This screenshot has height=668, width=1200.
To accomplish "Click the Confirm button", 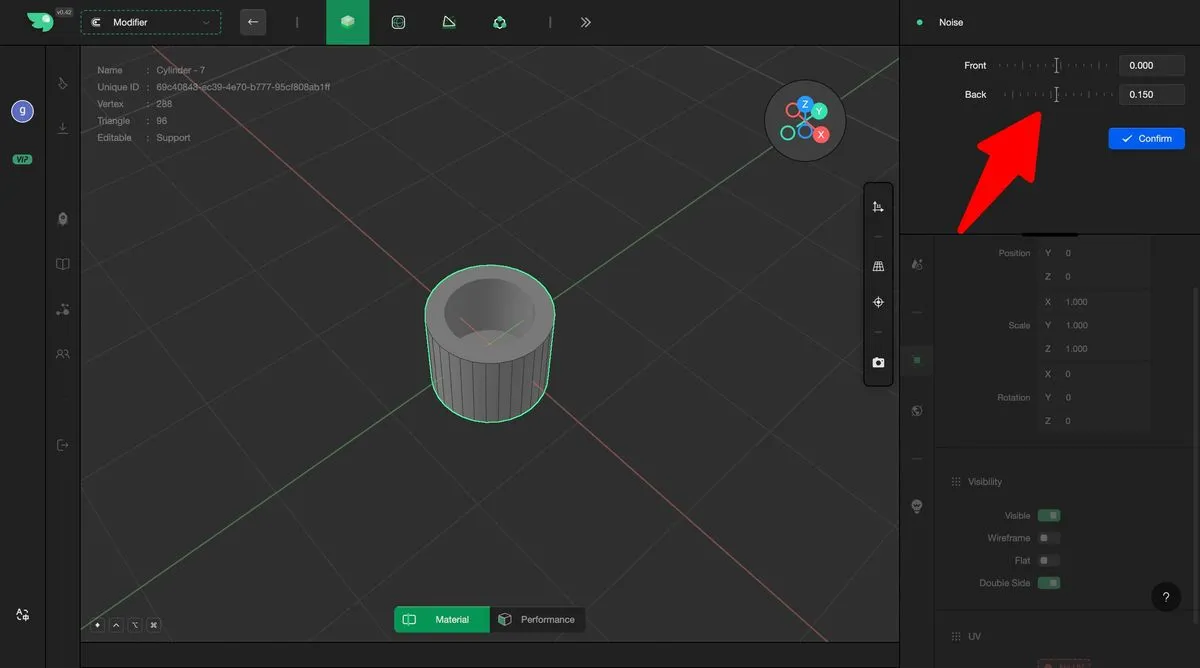I will click(x=1146, y=139).
